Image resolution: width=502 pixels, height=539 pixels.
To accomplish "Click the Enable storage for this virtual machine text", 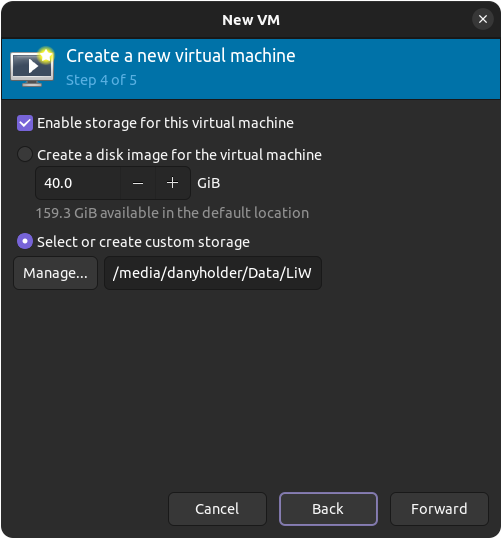I will click(x=165, y=123).
